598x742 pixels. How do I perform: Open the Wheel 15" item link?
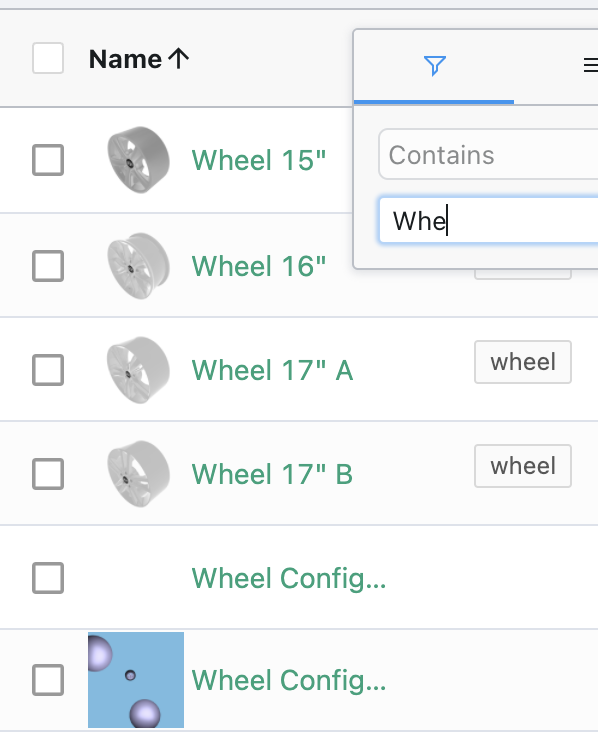[259, 160]
